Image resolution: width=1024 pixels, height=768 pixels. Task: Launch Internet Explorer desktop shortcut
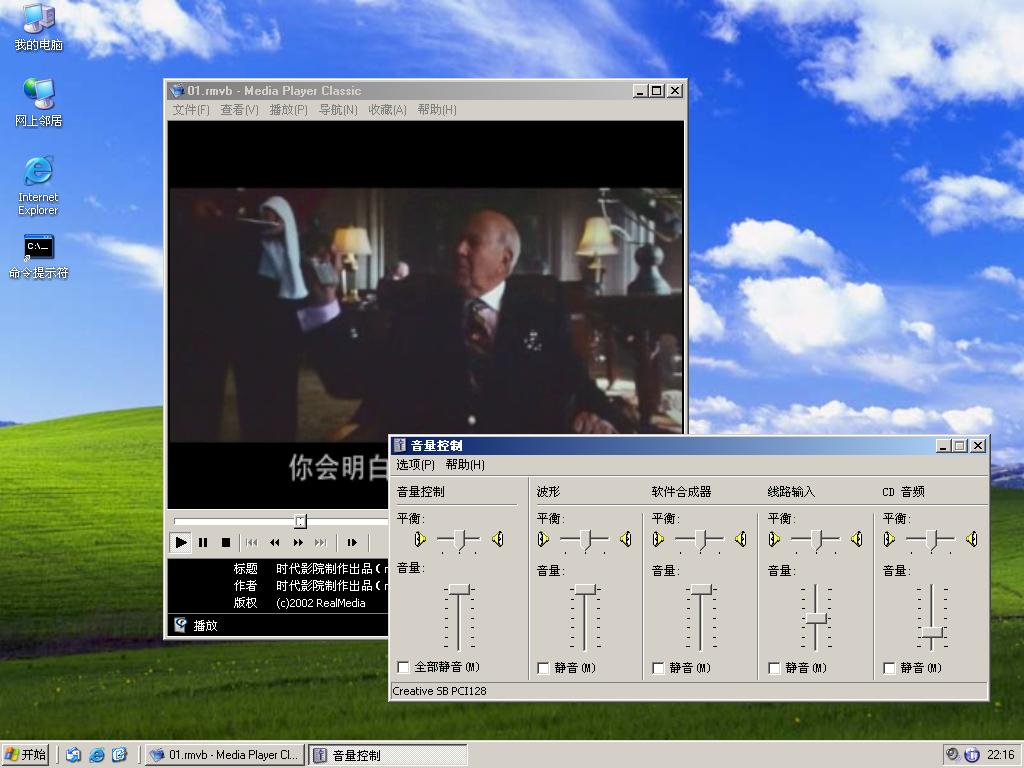(x=38, y=185)
